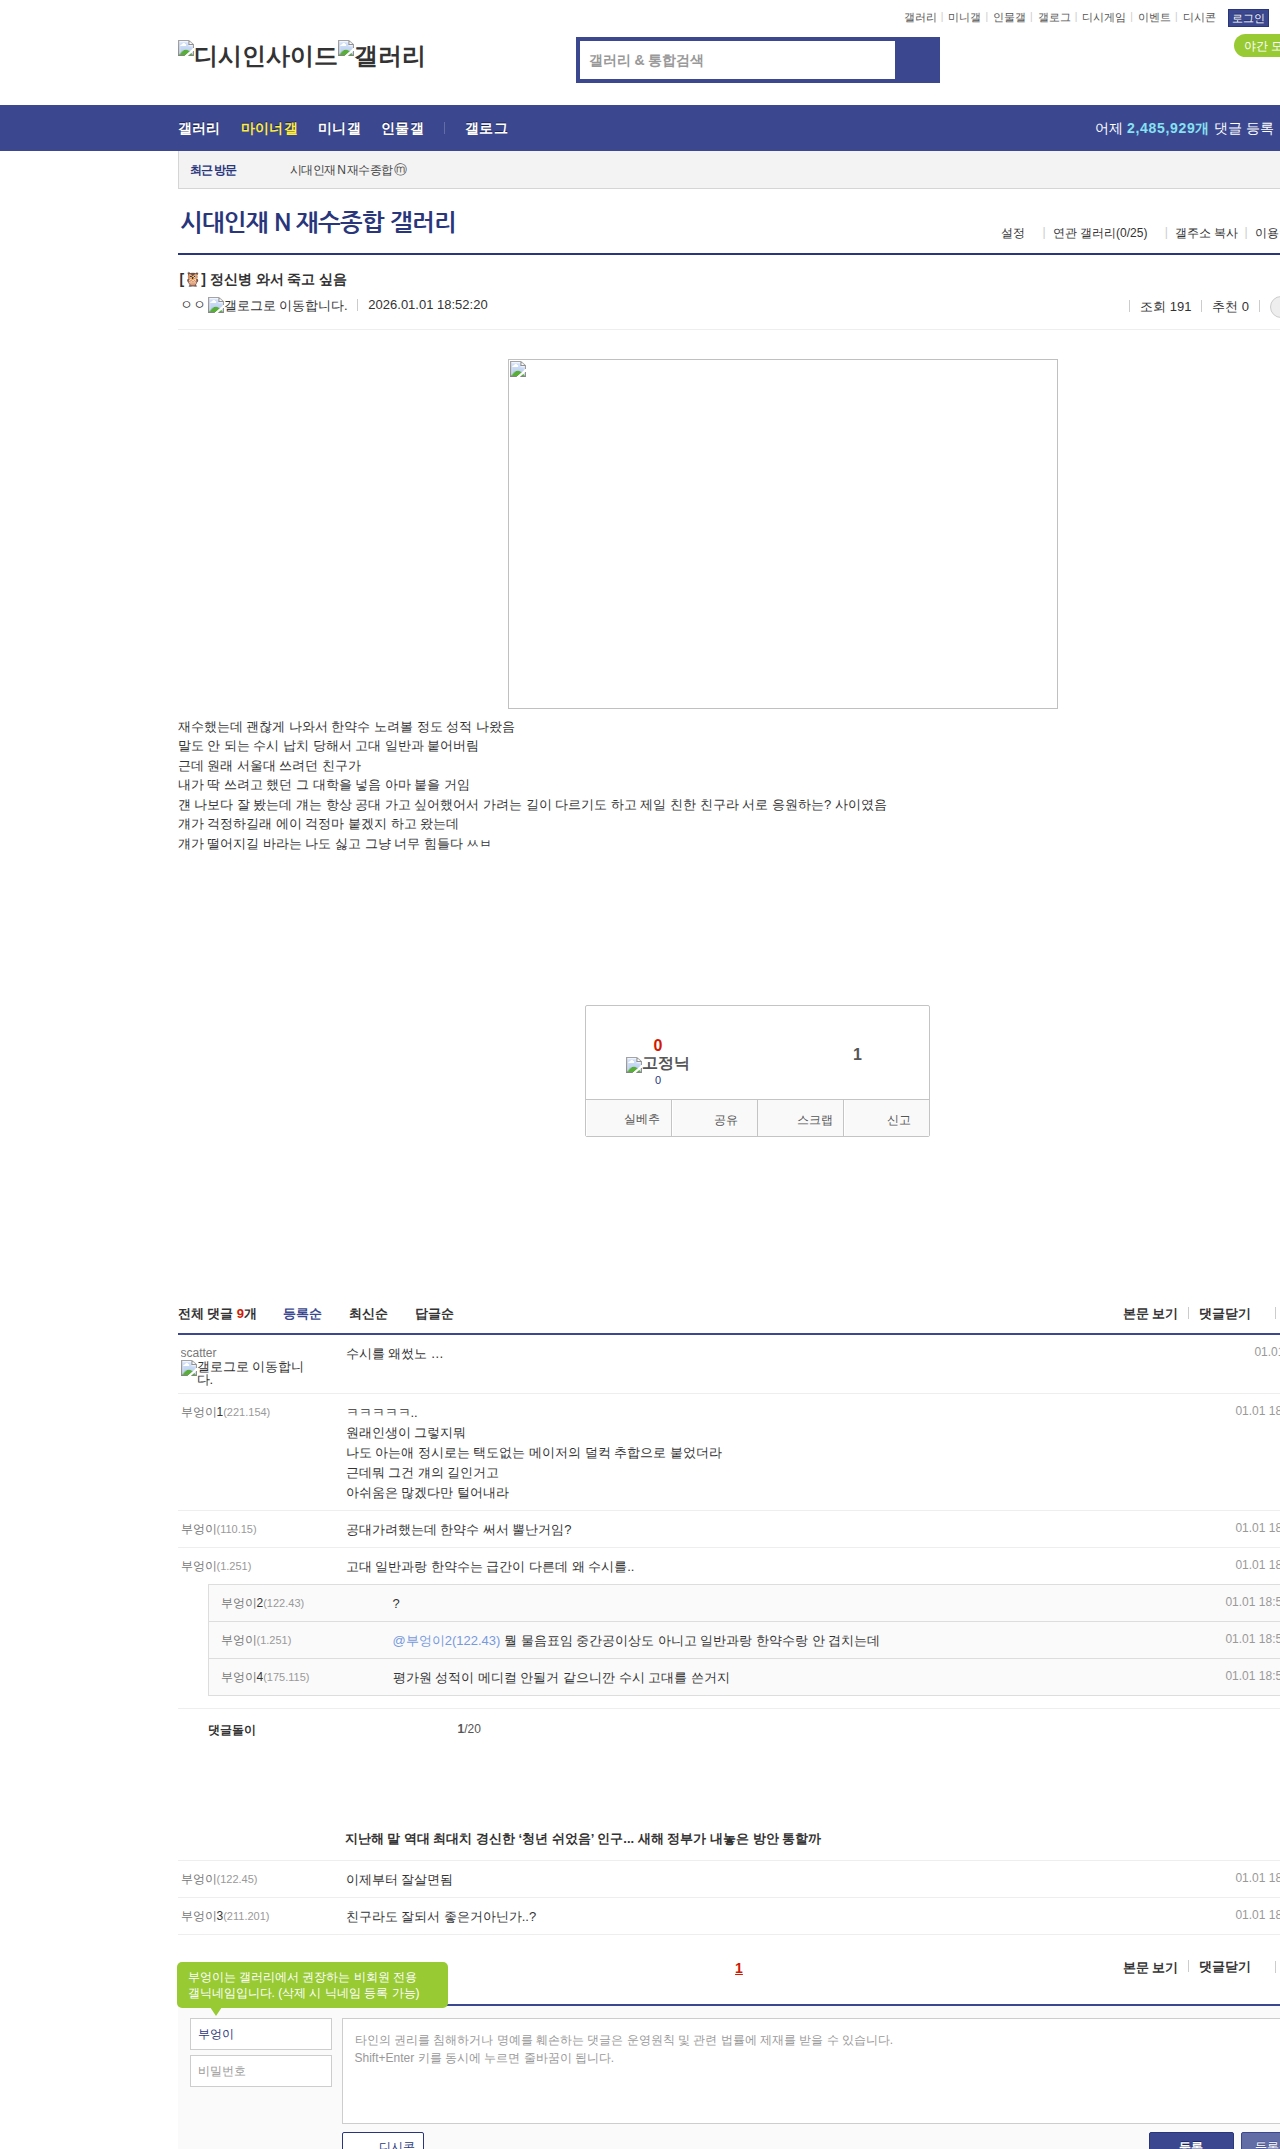The width and height of the screenshot is (1280, 2149).
Task: Click commenter 부엉이4(175.115)
Action: point(265,1677)
